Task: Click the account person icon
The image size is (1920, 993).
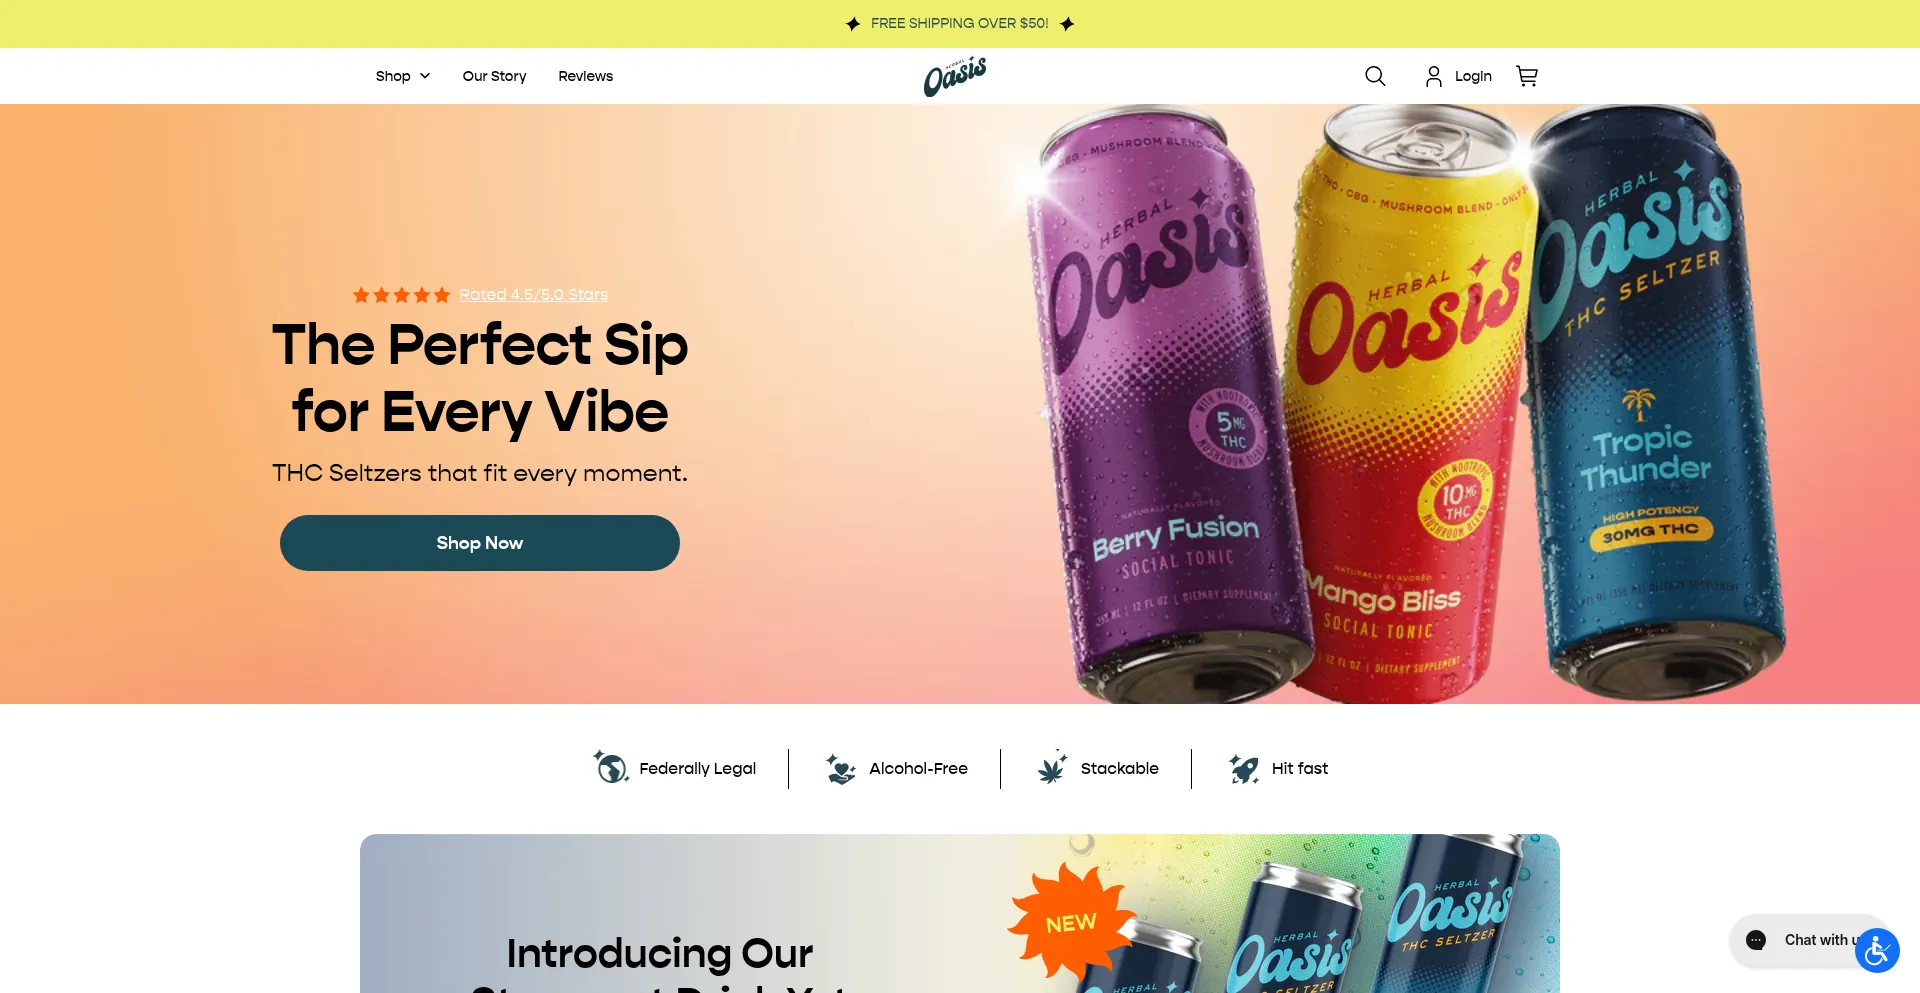Action: click(x=1433, y=76)
